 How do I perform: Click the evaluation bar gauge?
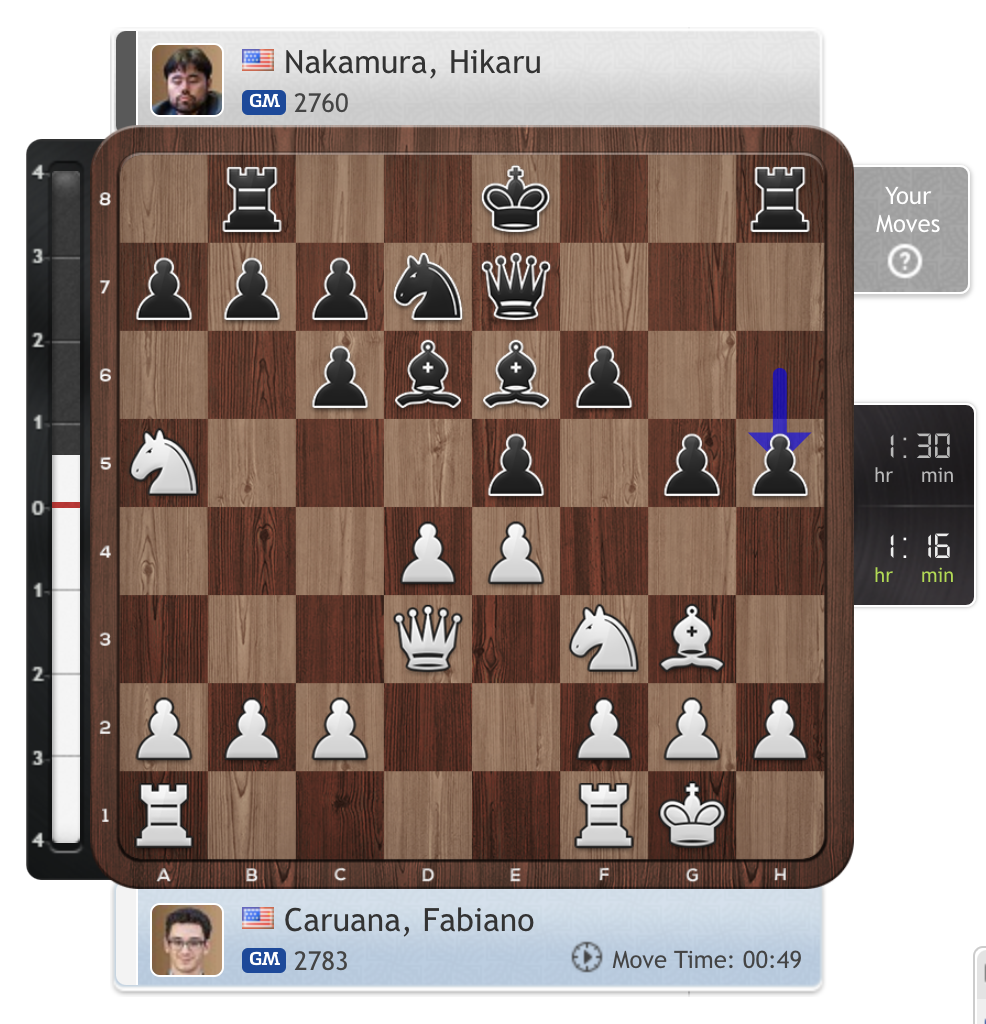(65, 507)
